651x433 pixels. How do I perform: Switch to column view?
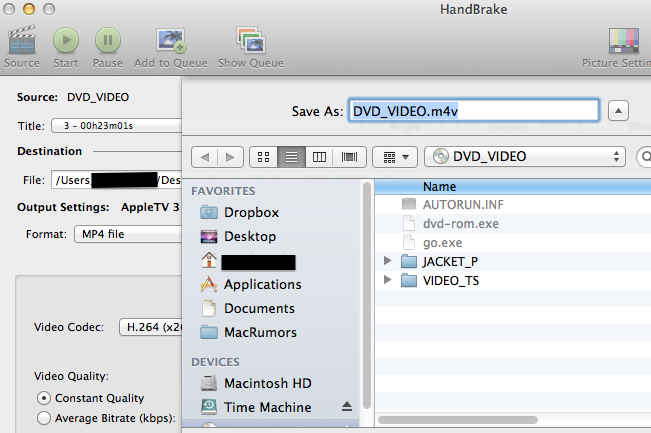point(319,157)
